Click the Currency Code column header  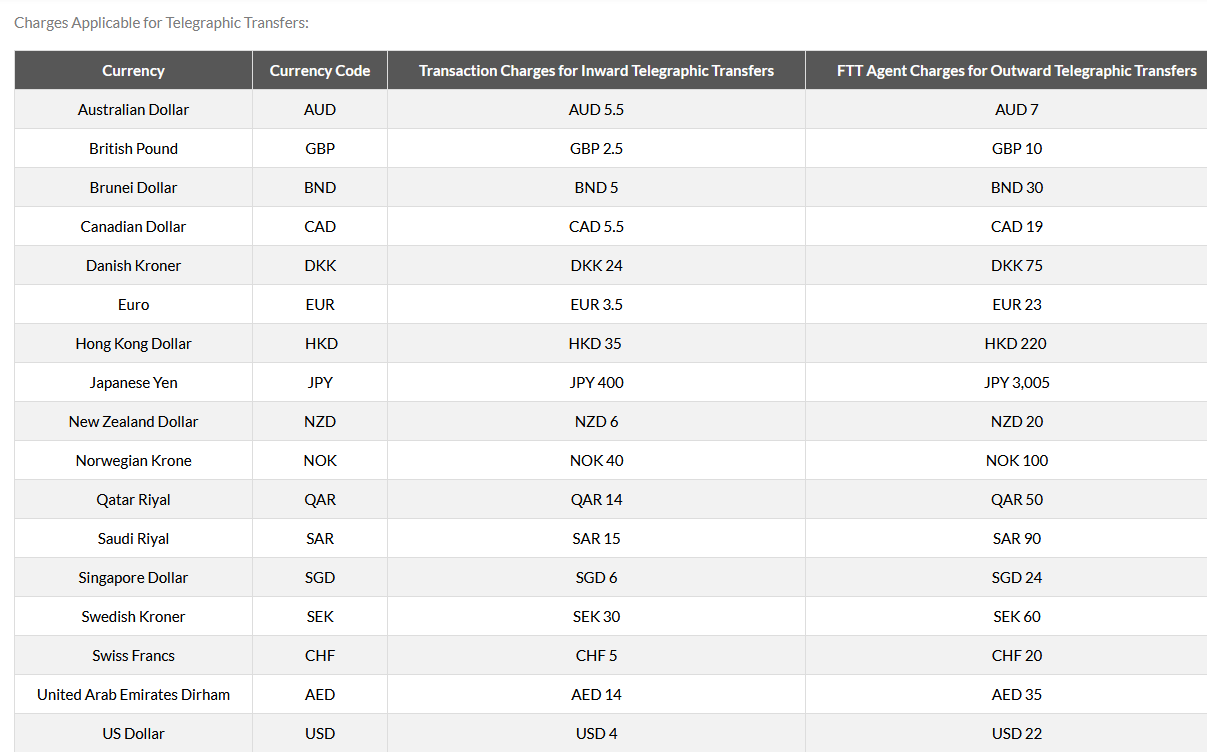(x=320, y=71)
